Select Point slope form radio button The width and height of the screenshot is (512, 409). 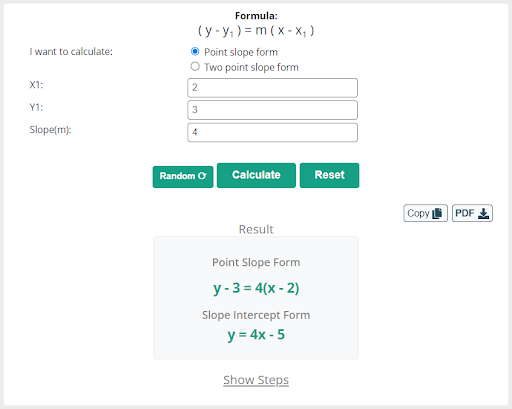pos(195,52)
